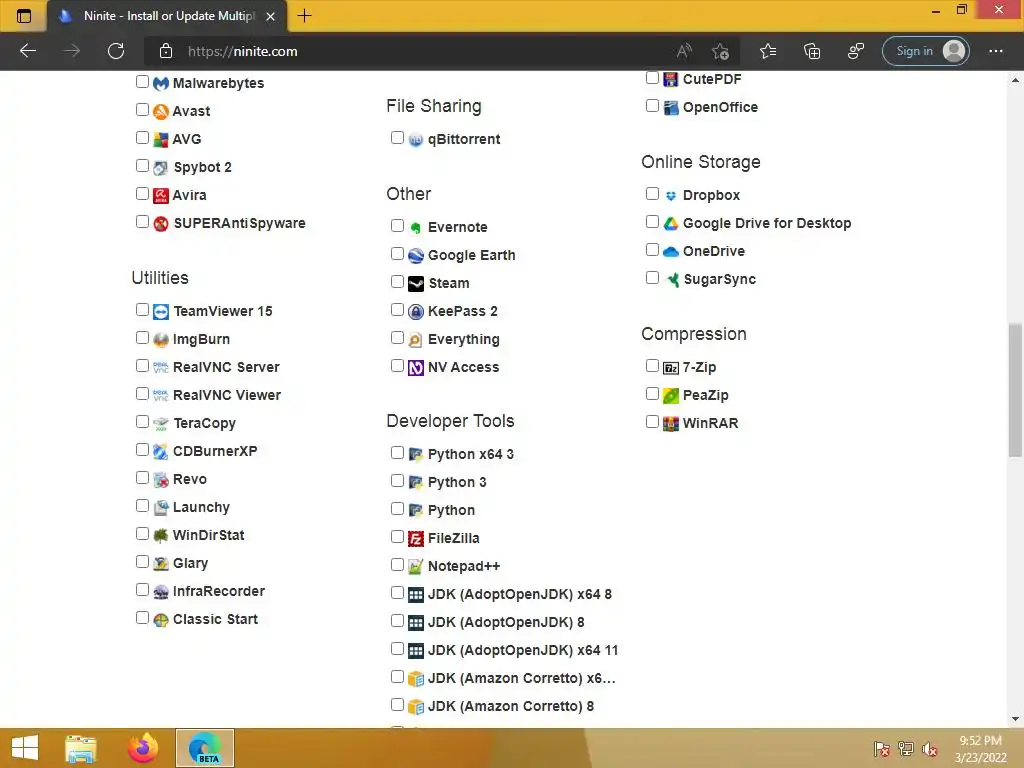This screenshot has height=768, width=1024.
Task: Open the Windows Start menu
Action: pos(25,748)
